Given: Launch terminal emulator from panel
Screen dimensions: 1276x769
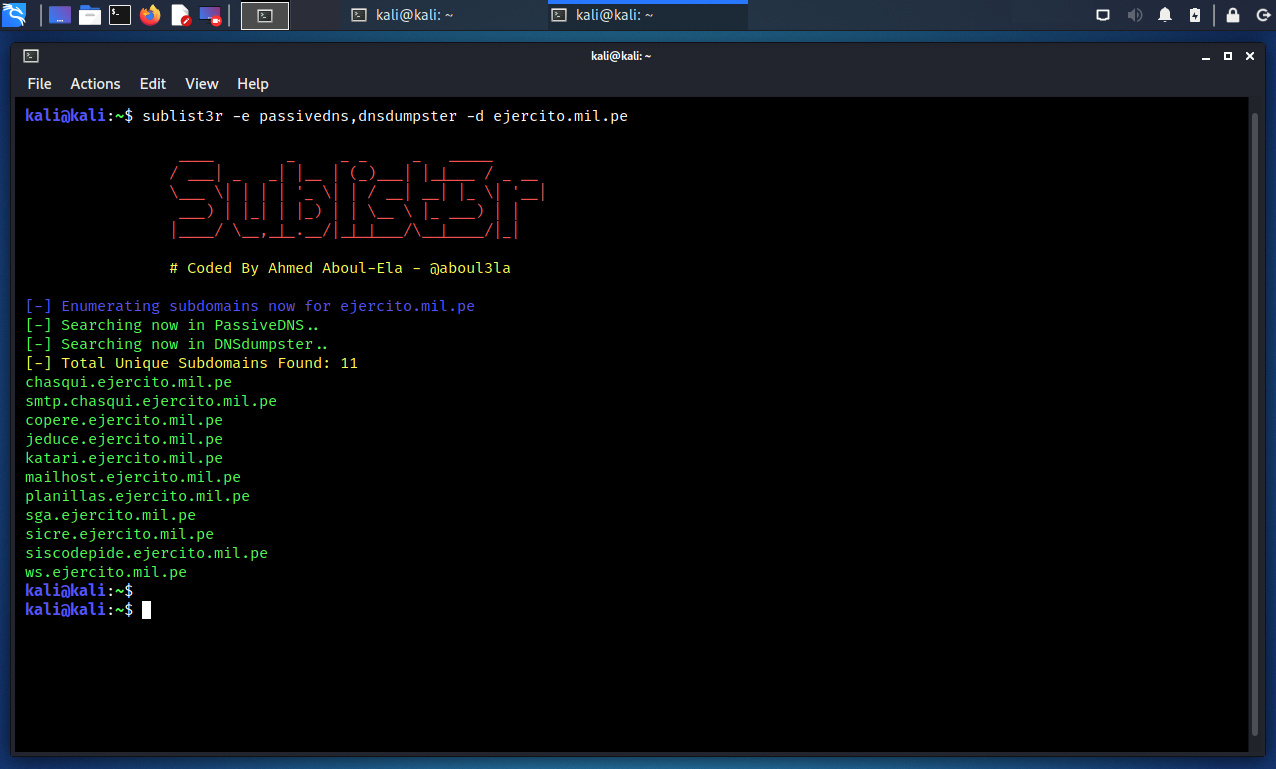Looking at the screenshot, I should click(x=120, y=15).
